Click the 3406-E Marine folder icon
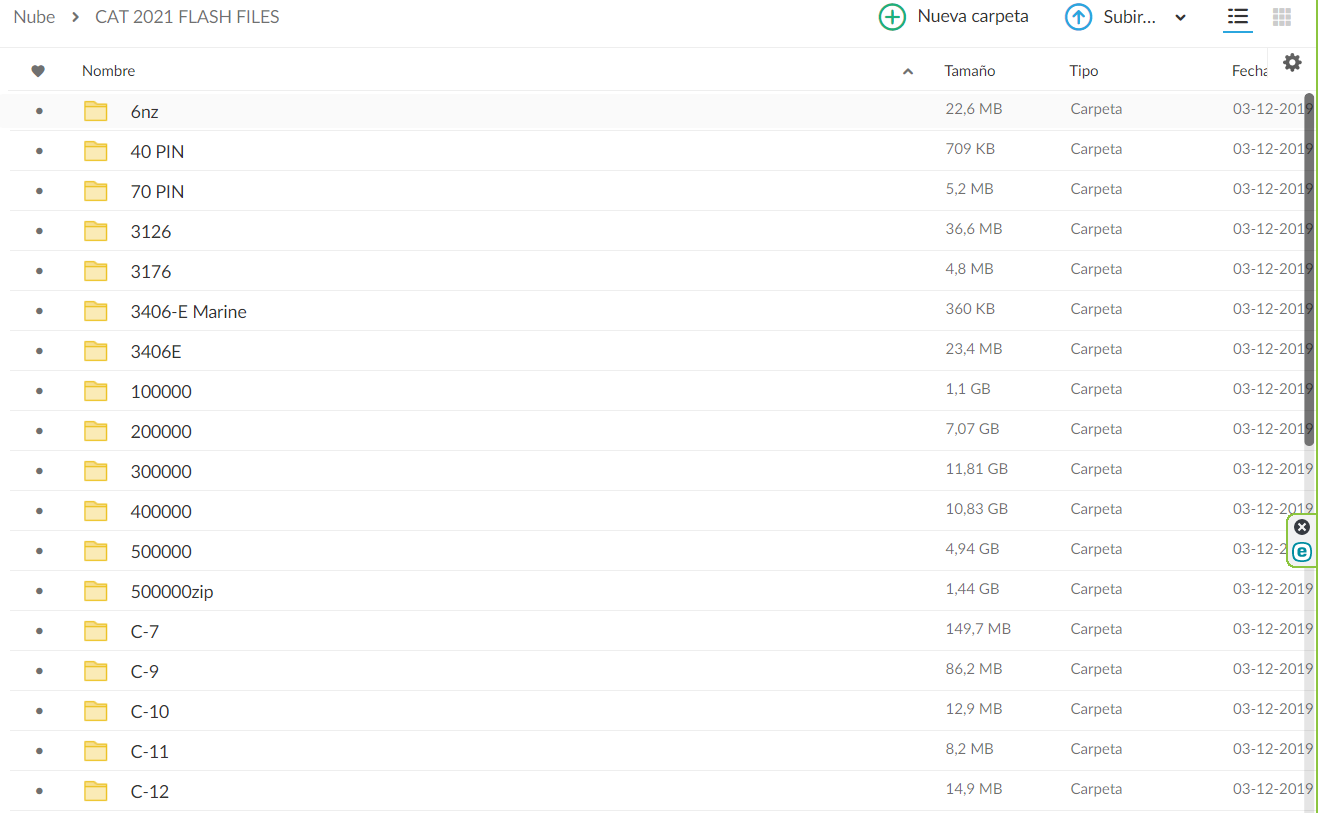Viewport: 1318px width, 813px height. pyautogui.click(x=96, y=311)
